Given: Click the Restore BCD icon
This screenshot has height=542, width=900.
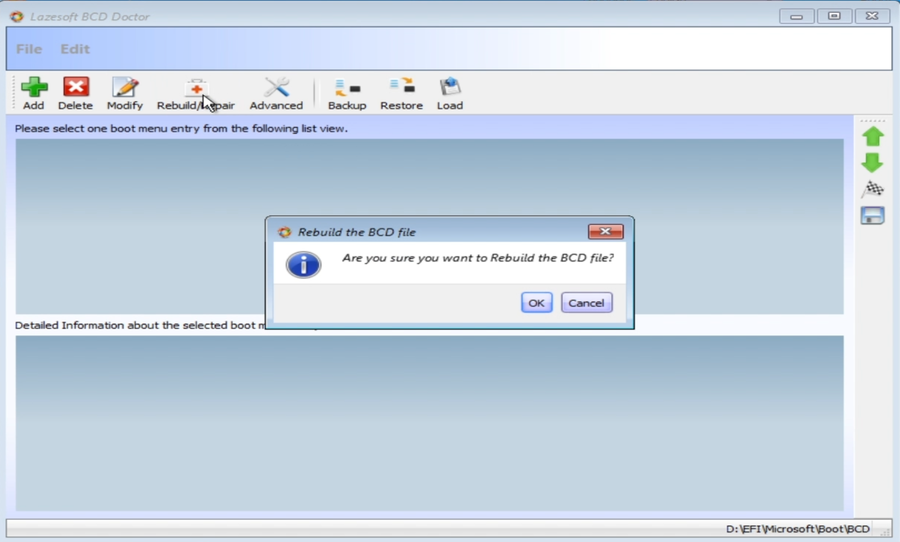Looking at the screenshot, I should 402,86.
